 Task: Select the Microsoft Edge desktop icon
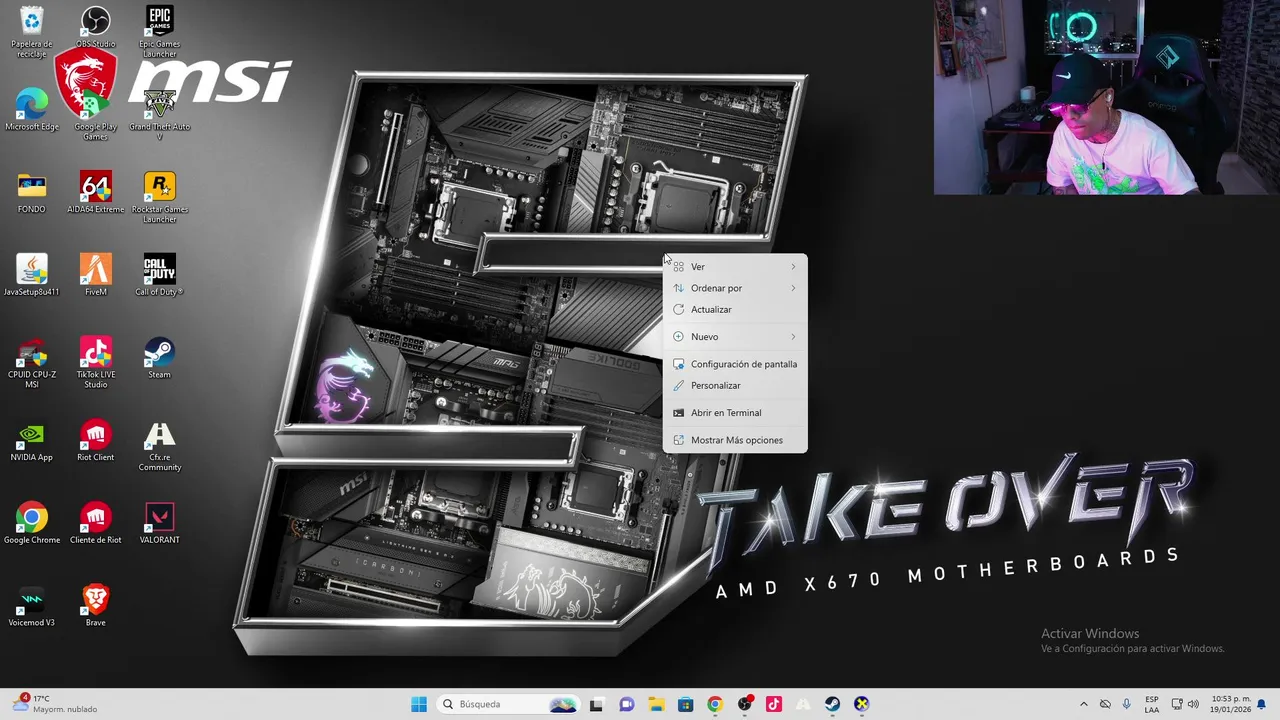[x=31, y=110]
